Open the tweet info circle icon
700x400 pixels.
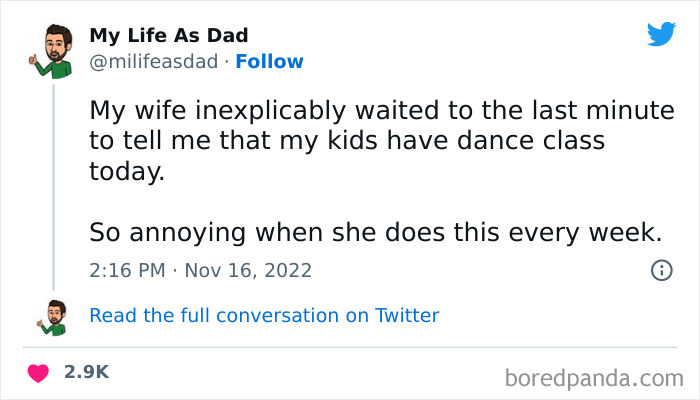(661, 270)
